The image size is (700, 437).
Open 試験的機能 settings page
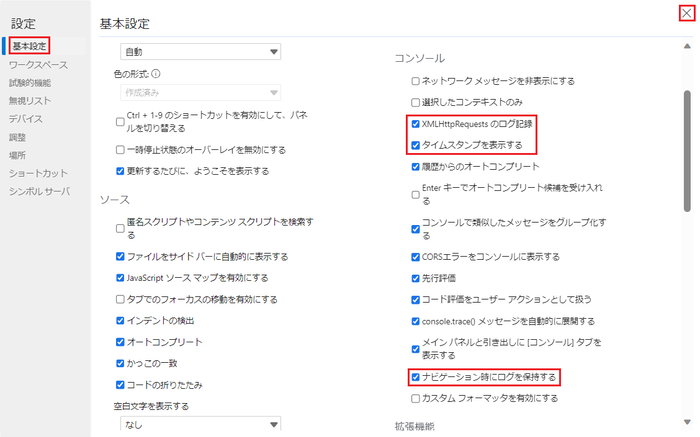[x=29, y=83]
